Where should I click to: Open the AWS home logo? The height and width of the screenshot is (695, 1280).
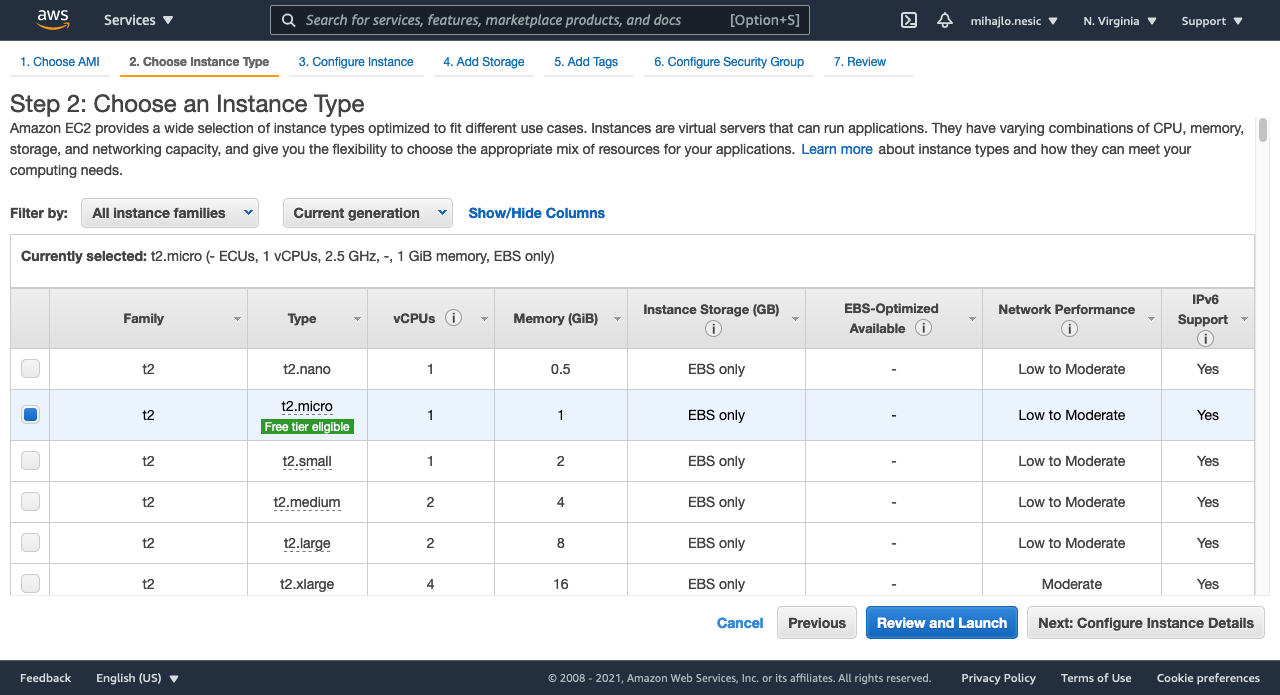pyautogui.click(x=52, y=19)
